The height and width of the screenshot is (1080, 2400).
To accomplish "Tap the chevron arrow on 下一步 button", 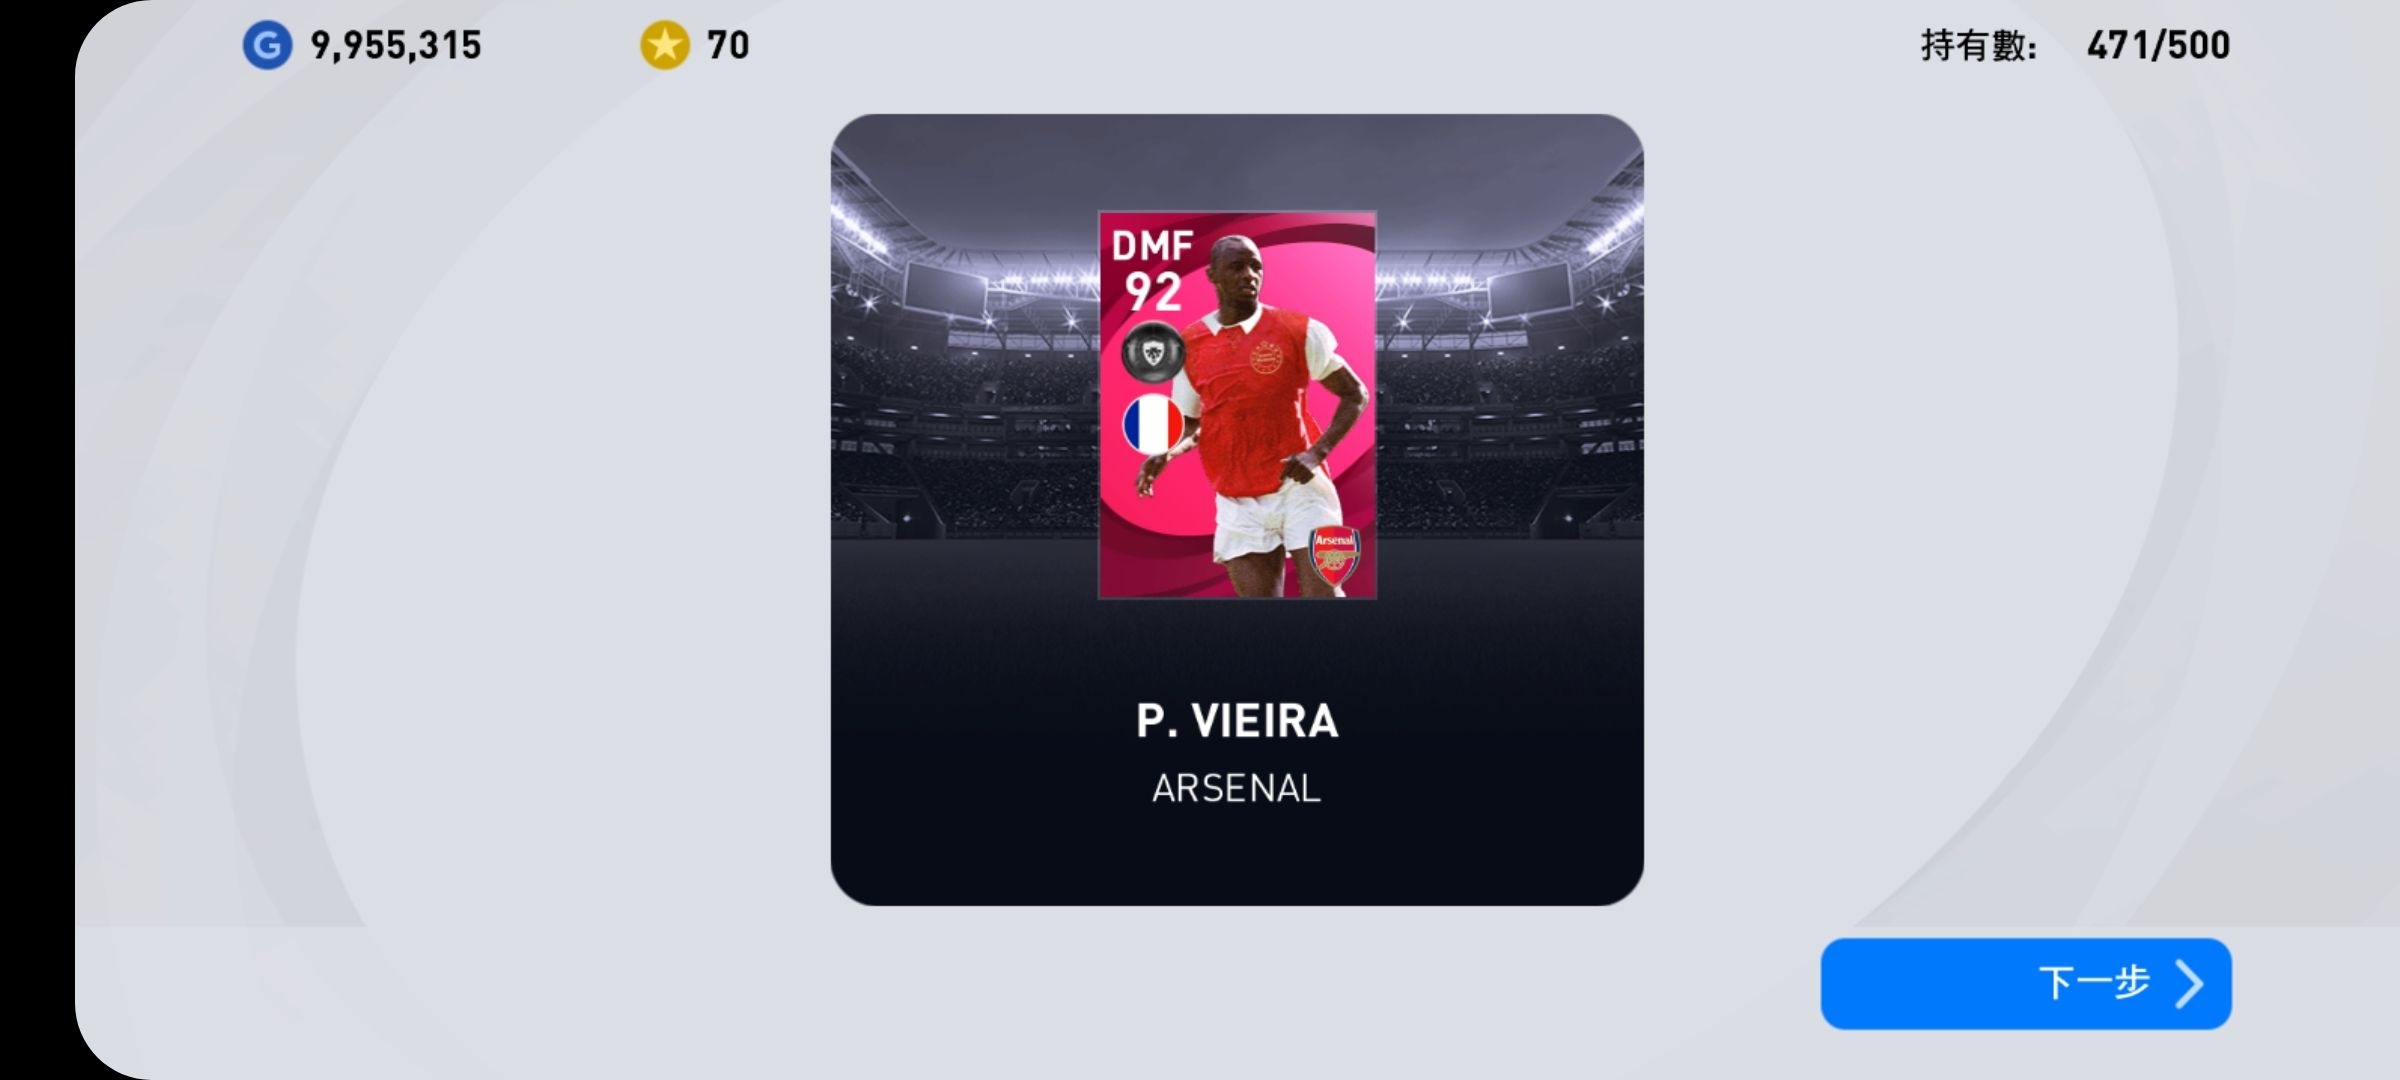I will tap(2188, 984).
